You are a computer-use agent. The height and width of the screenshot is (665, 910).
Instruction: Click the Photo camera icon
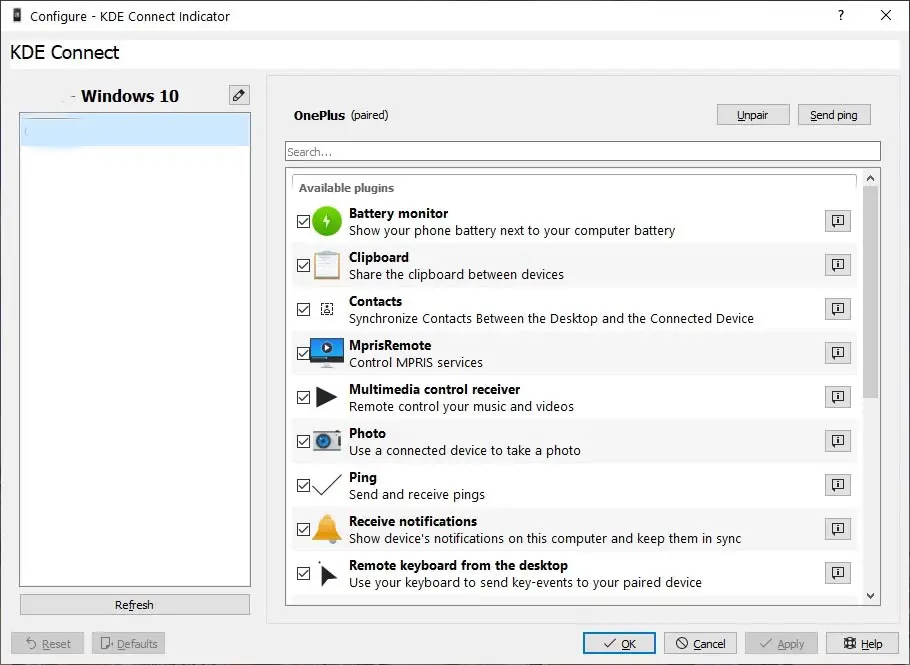[x=327, y=441]
